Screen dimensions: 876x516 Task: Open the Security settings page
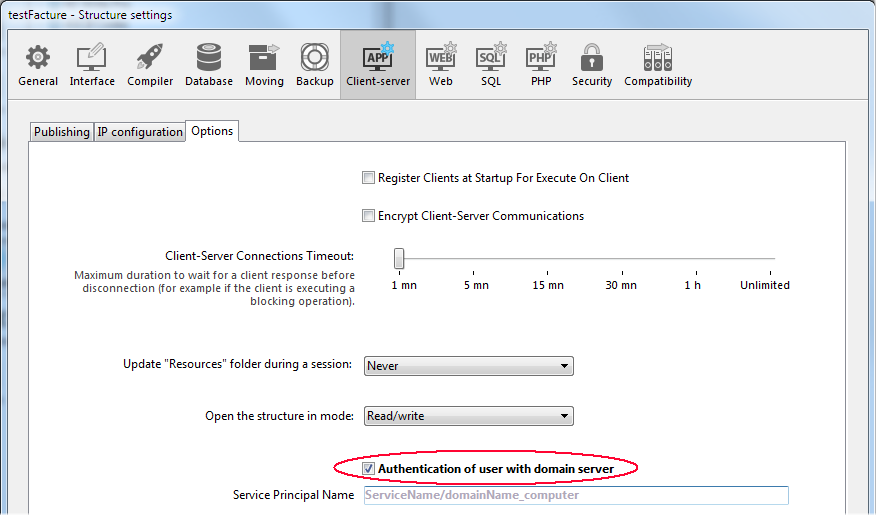pos(592,65)
